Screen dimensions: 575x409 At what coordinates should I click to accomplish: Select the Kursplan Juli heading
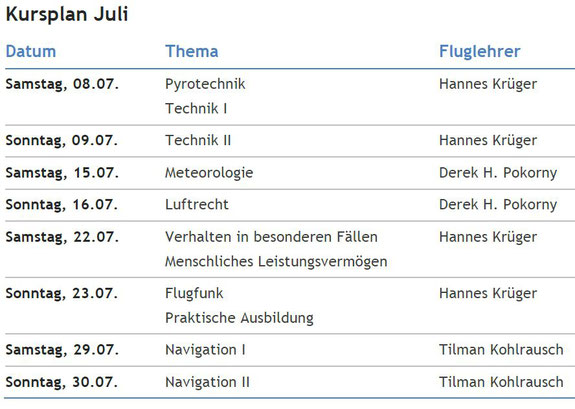[x=67, y=15]
